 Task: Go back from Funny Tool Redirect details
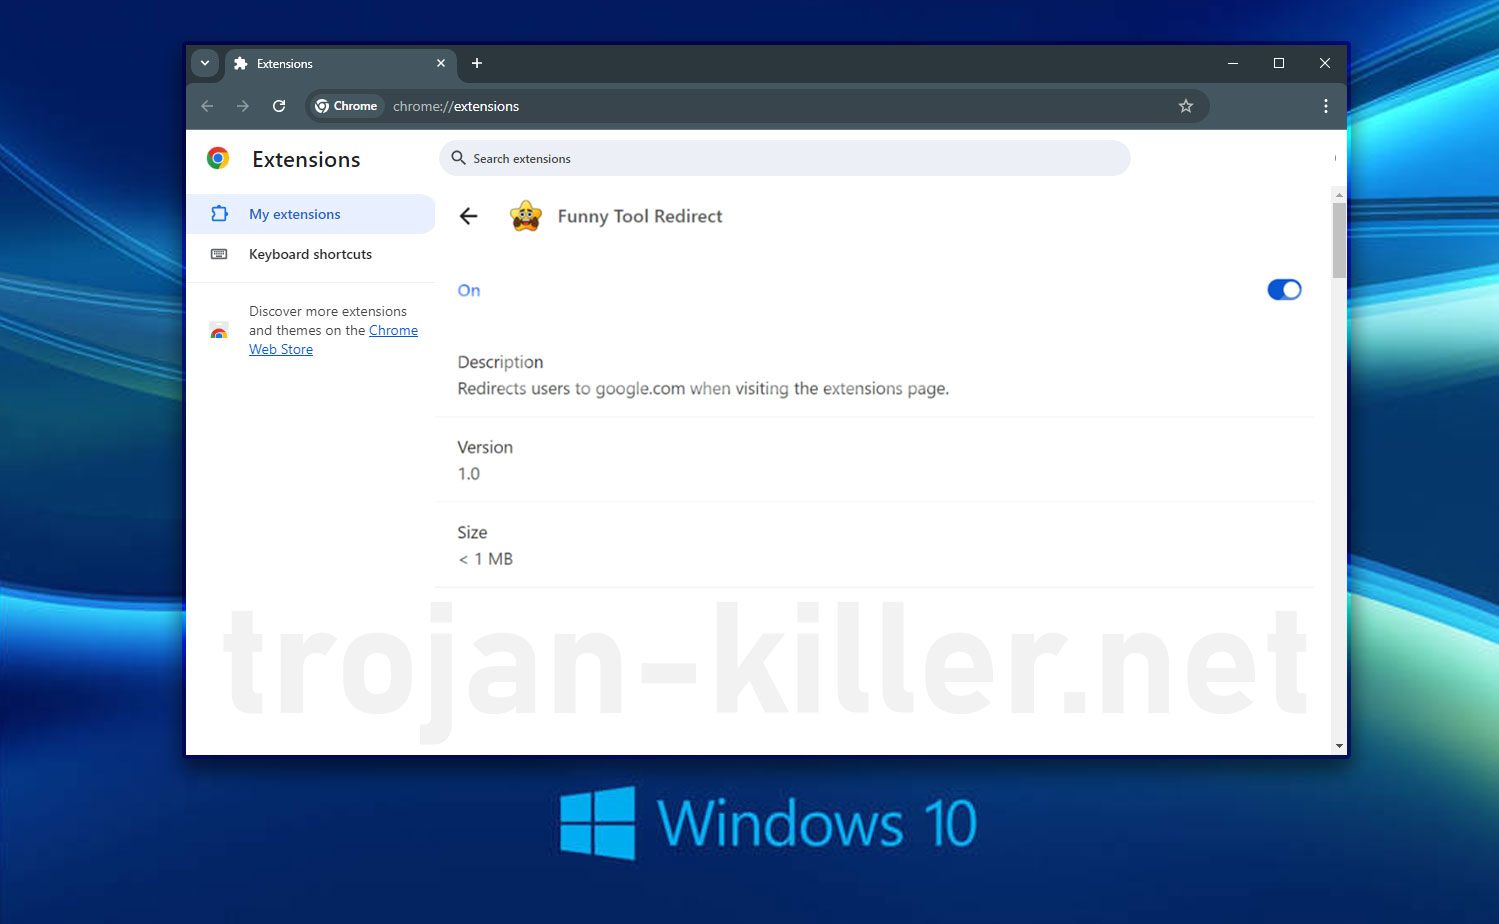(468, 216)
